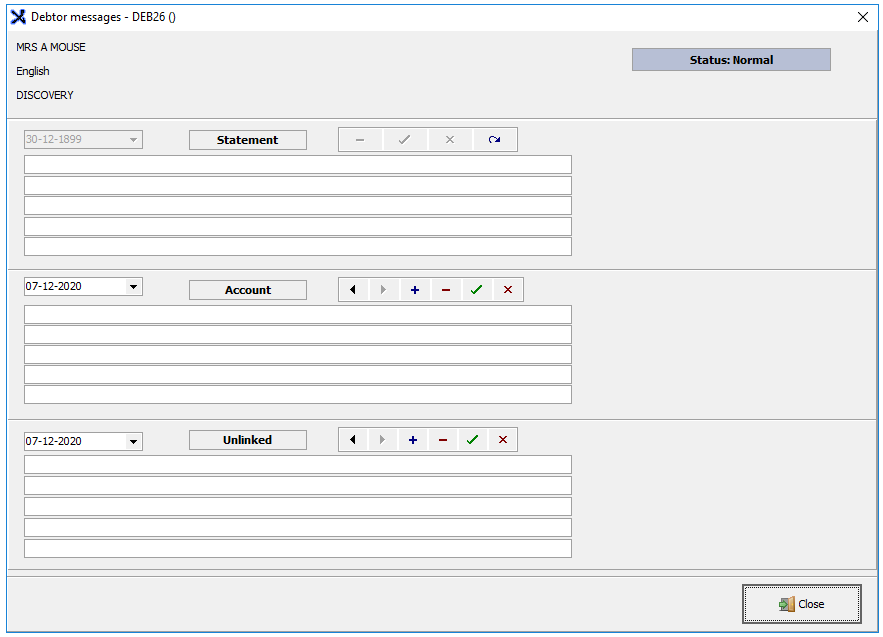This screenshot has width=883, height=637.
Task: Expand the Statement date dropdown
Action: pyautogui.click(x=134, y=140)
